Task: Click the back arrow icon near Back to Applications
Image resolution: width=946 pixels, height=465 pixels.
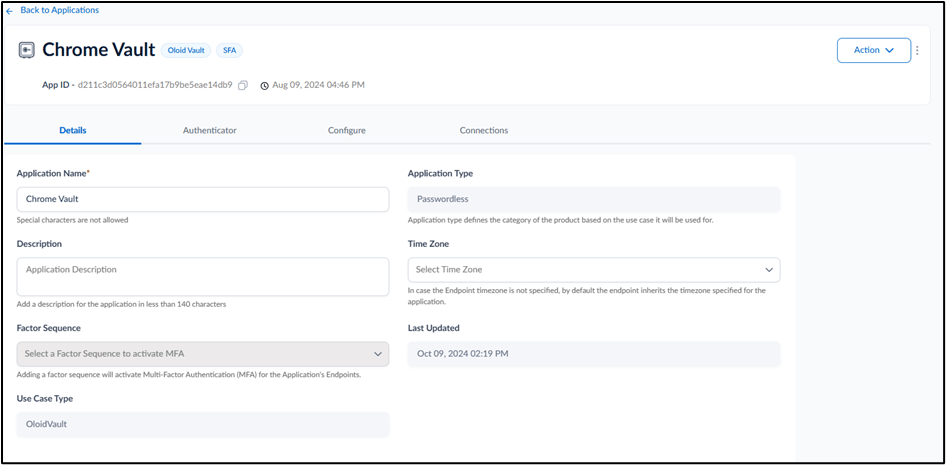Action: (x=9, y=11)
